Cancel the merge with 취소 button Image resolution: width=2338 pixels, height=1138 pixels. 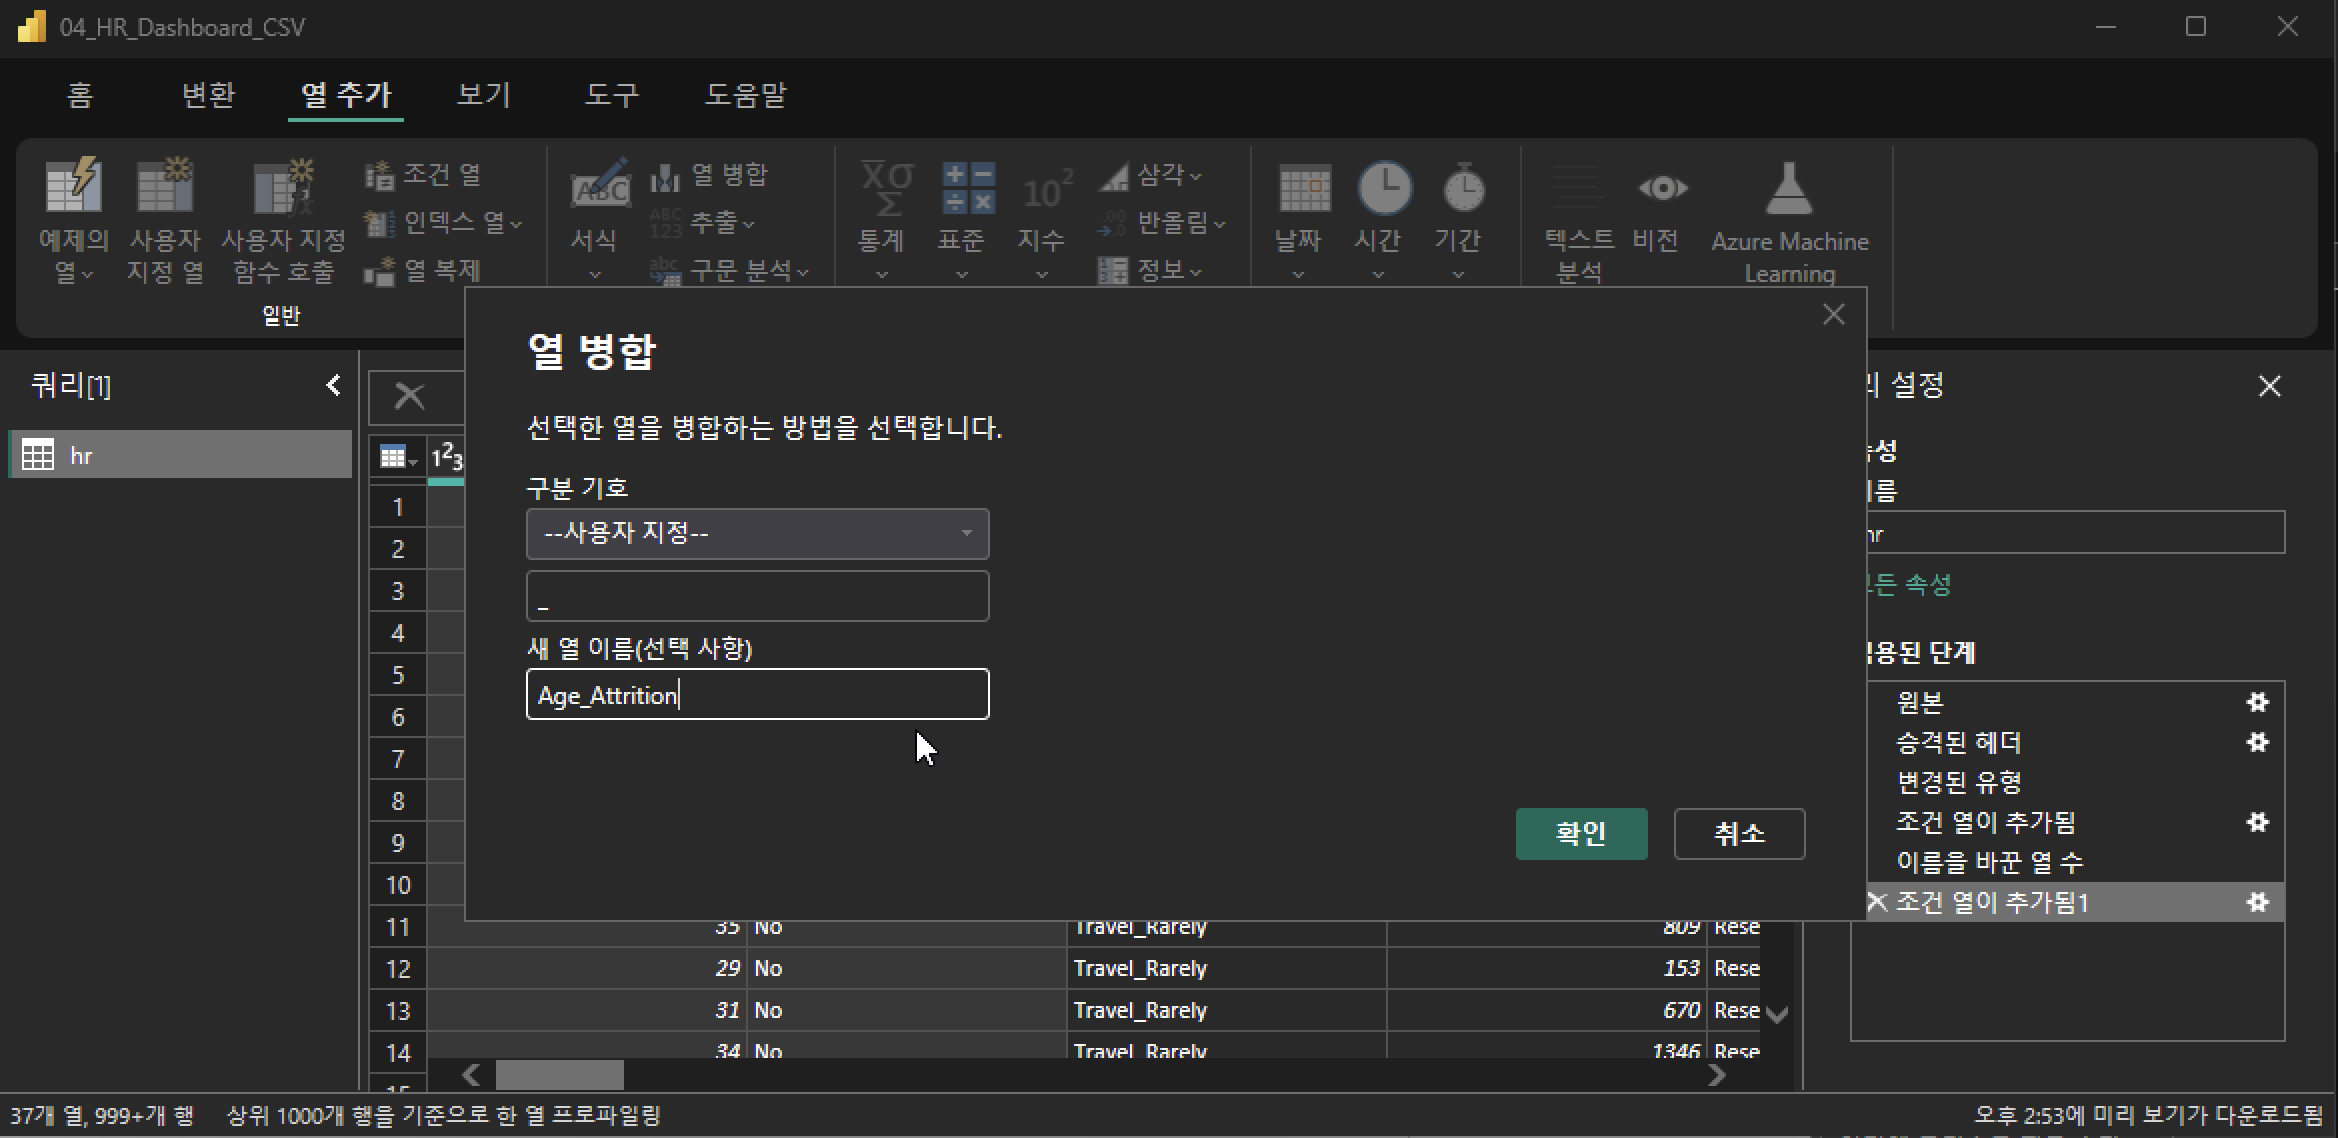[1738, 833]
